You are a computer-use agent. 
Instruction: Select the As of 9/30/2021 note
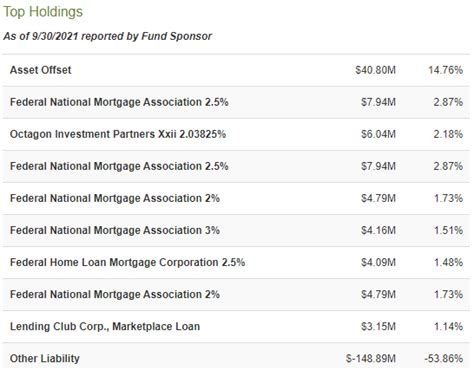click(107, 36)
